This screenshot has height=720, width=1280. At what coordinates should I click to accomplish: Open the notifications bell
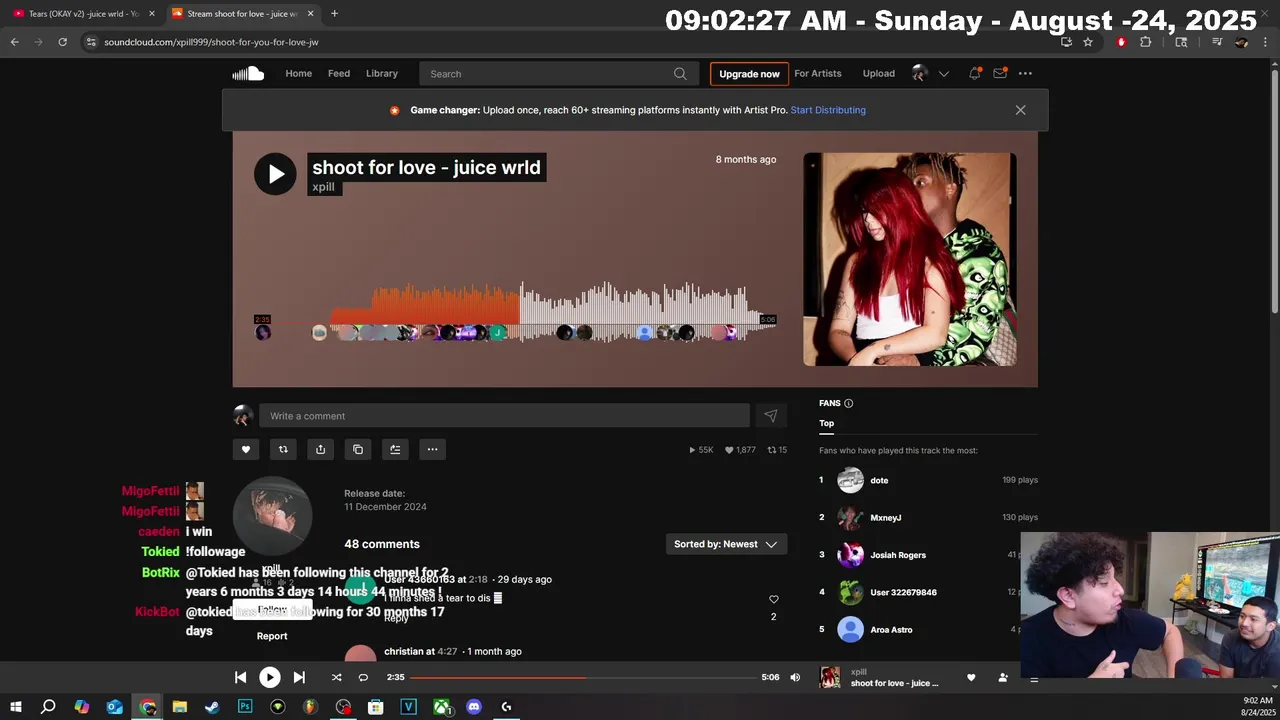(974, 73)
